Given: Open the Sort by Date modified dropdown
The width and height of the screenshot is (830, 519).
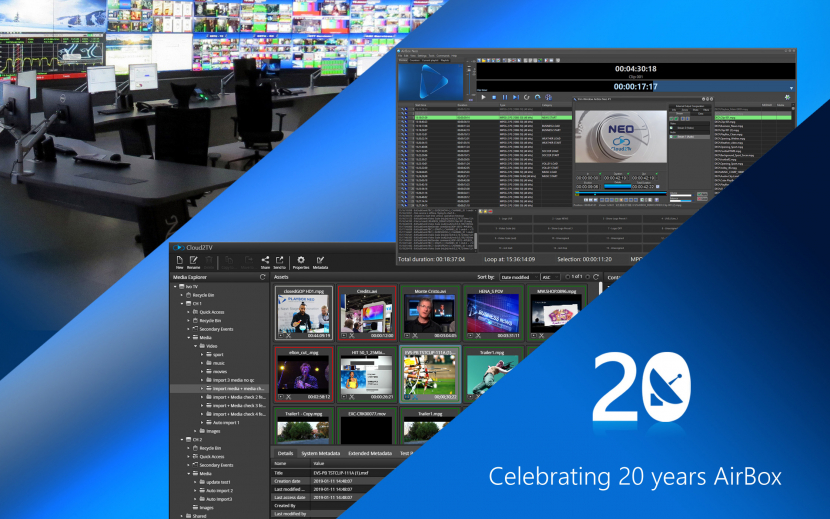Looking at the screenshot, I should (519, 277).
